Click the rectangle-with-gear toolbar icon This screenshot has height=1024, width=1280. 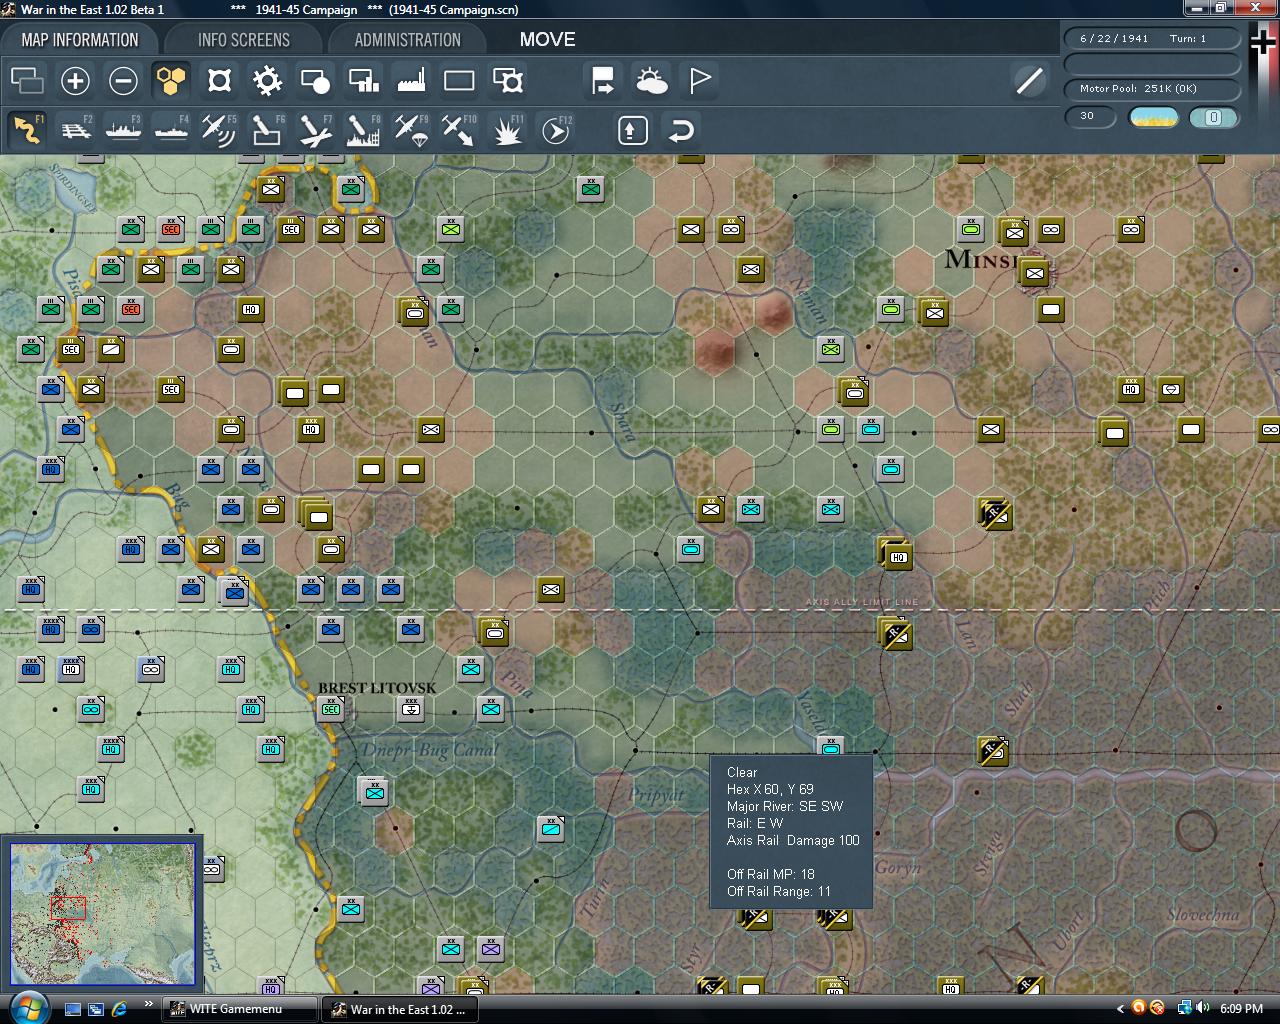508,80
